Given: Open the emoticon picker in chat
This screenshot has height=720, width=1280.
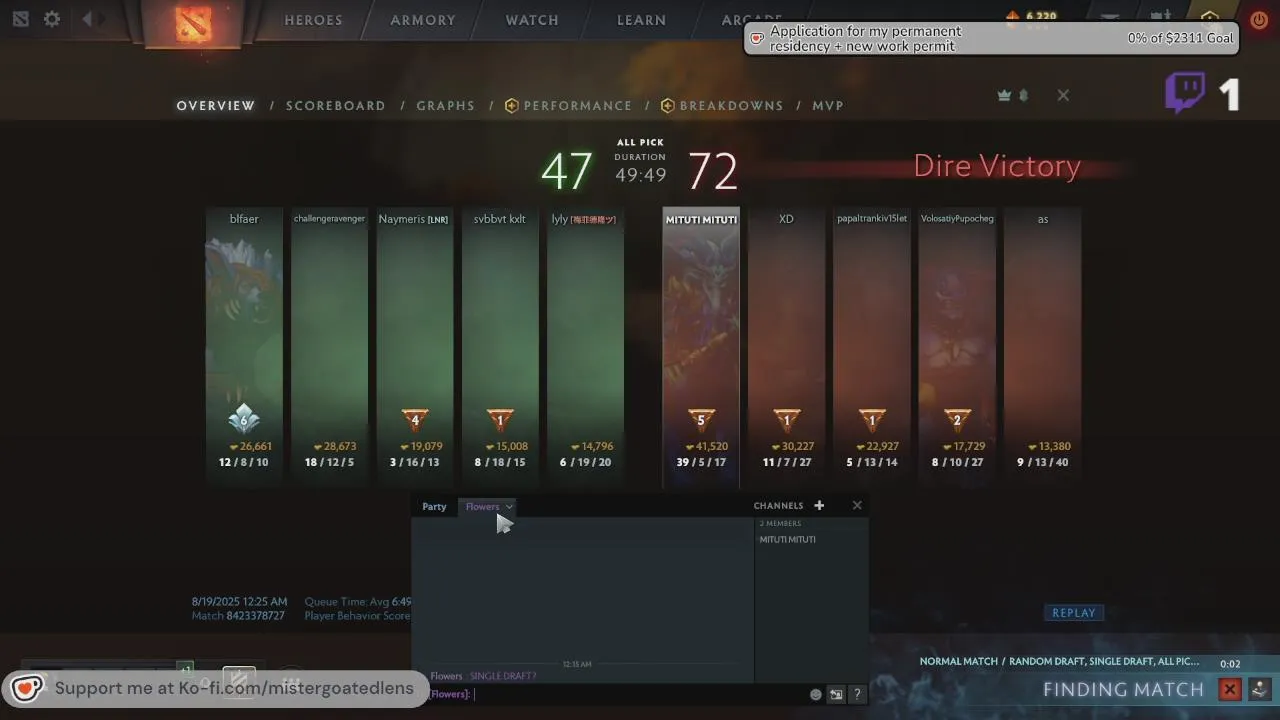Looking at the screenshot, I should click(x=815, y=694).
